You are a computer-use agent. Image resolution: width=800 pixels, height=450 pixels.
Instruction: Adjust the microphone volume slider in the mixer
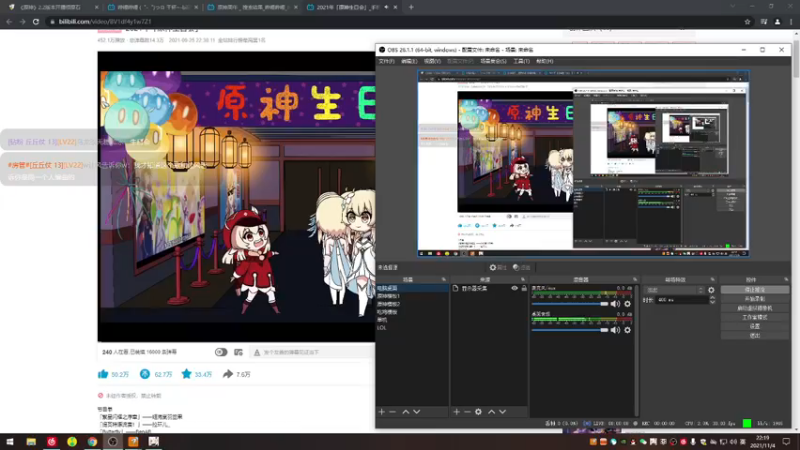(x=570, y=304)
